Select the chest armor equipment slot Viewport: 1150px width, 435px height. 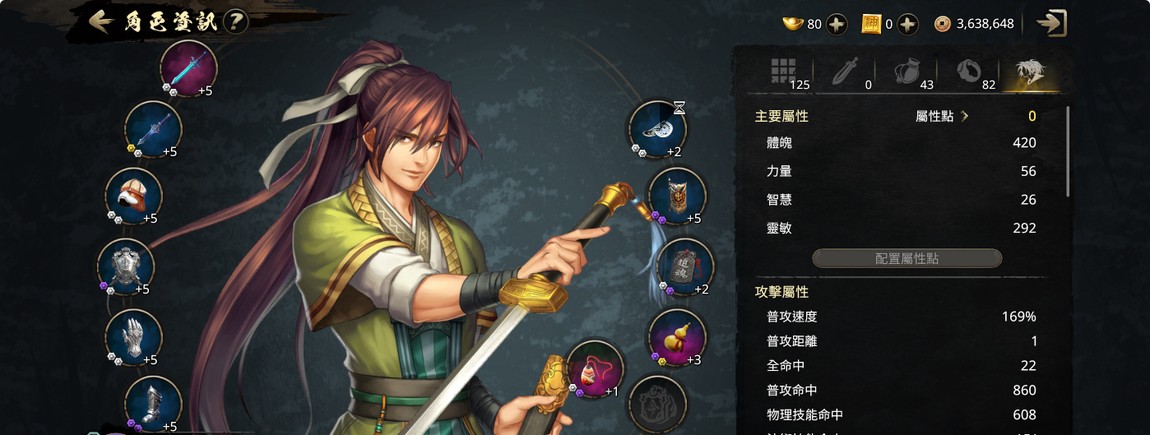(126, 266)
